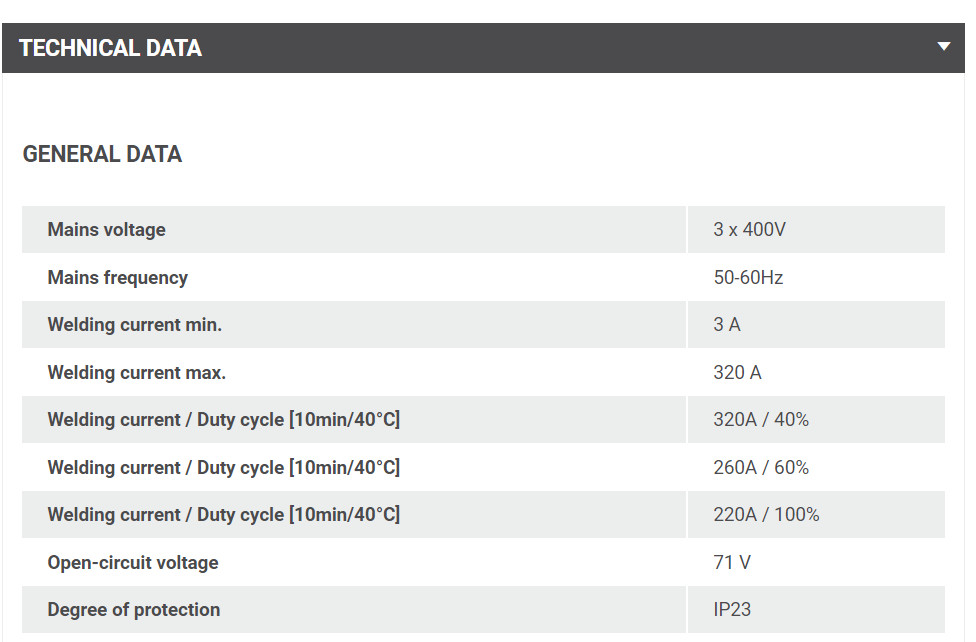Click the duty cycle label beside 220A / 100%
Screen dimensions: 976x642
click(x=224, y=515)
